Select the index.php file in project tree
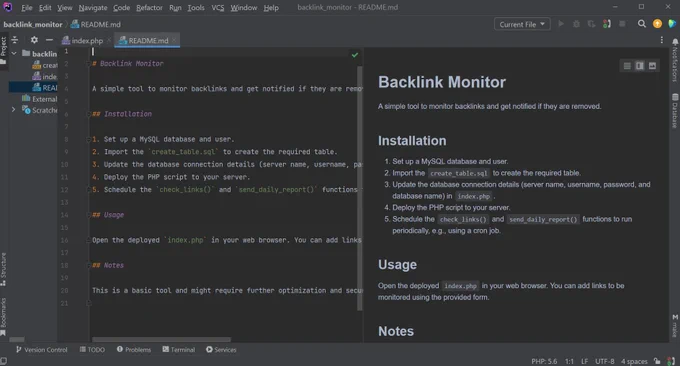 point(45,76)
